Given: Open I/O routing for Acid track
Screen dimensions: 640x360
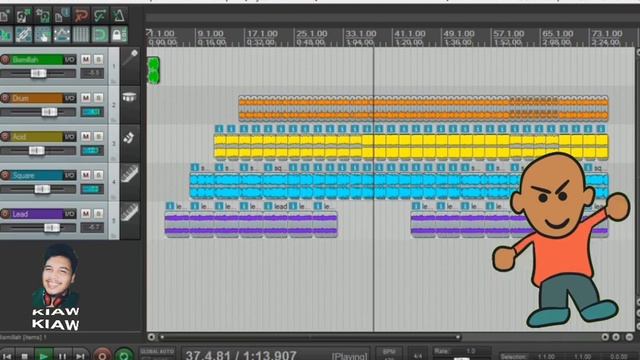Looking at the screenshot, I should 70,136.
